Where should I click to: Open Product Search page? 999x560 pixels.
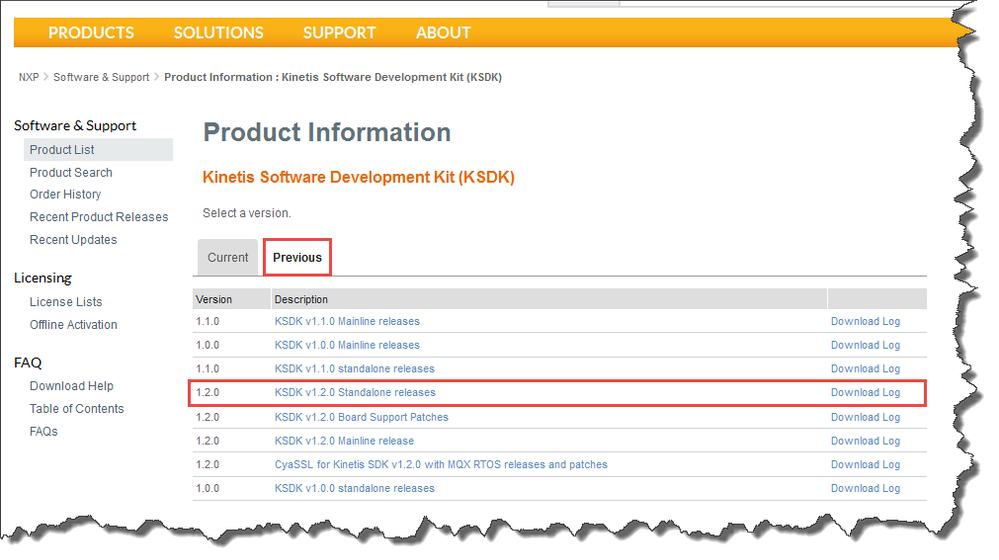tap(71, 172)
